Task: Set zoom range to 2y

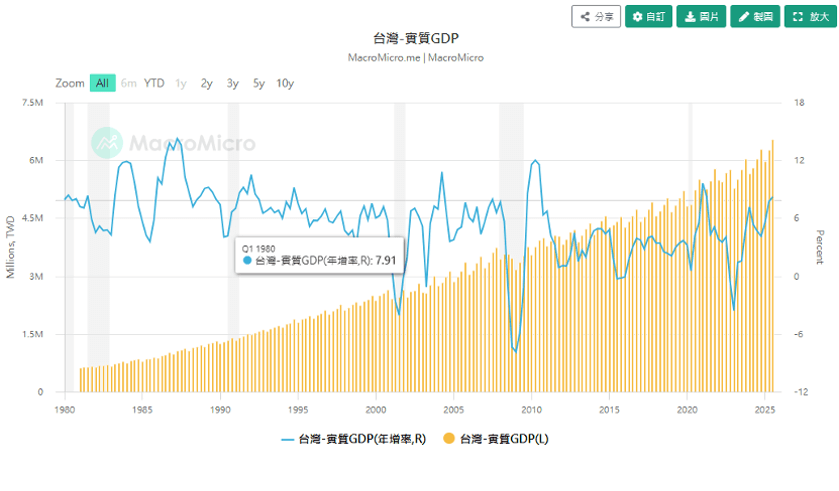Action: pos(206,83)
